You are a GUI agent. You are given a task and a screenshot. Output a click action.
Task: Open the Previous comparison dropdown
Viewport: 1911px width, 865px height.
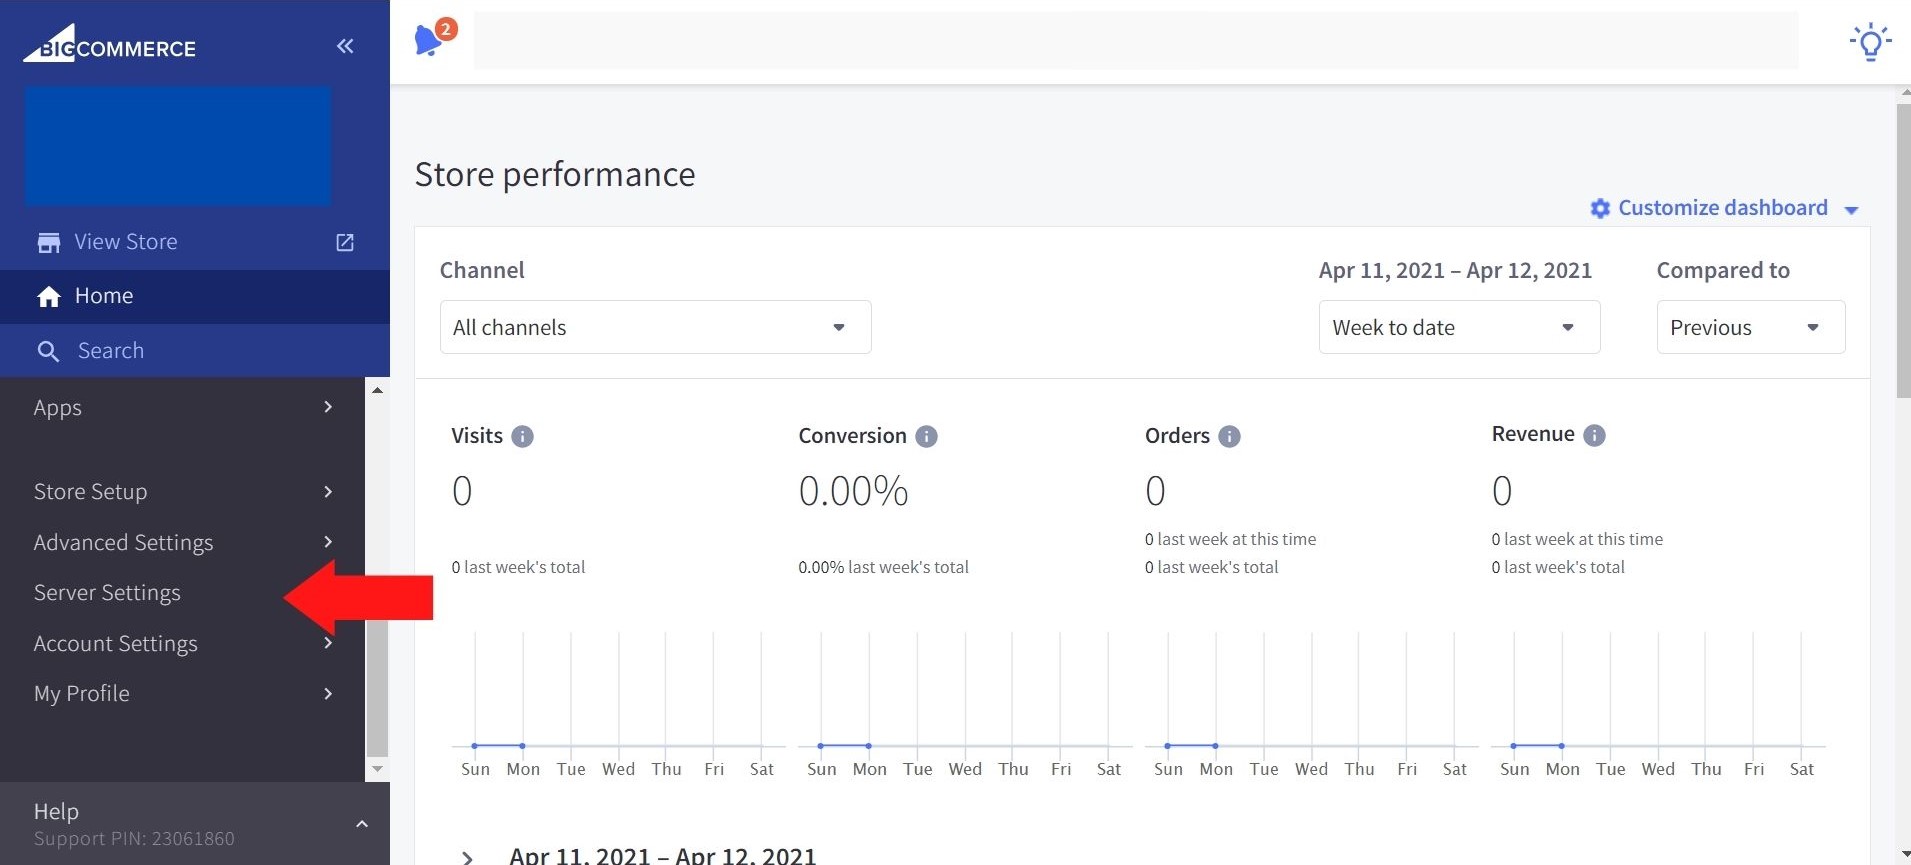pyautogui.click(x=1750, y=327)
